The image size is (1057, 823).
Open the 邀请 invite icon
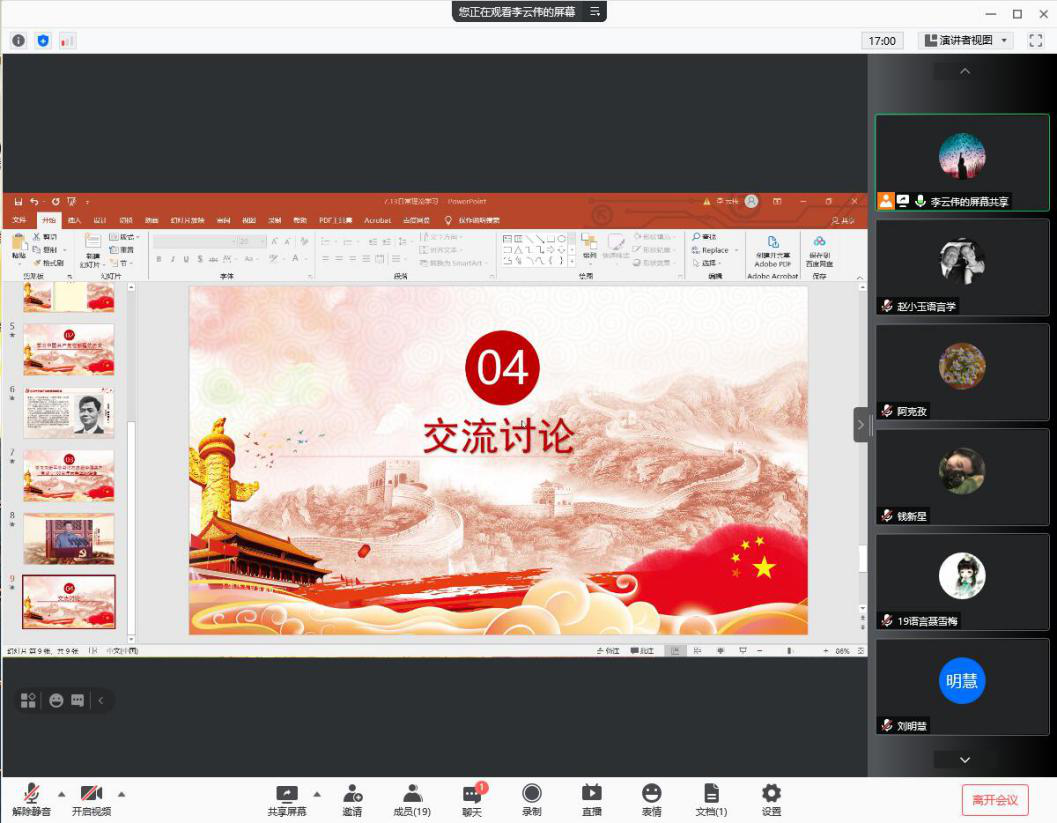coord(353,800)
